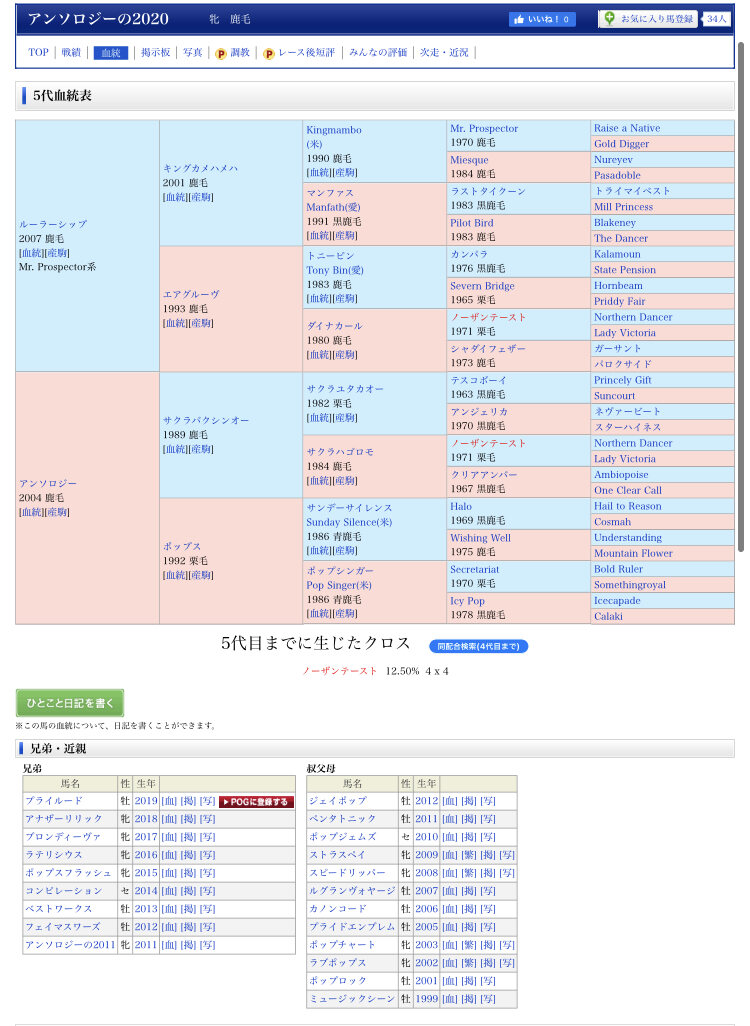Click the red ノーザンテースト cross link
Viewport: 750px width, 1026px height.
pos(340,671)
